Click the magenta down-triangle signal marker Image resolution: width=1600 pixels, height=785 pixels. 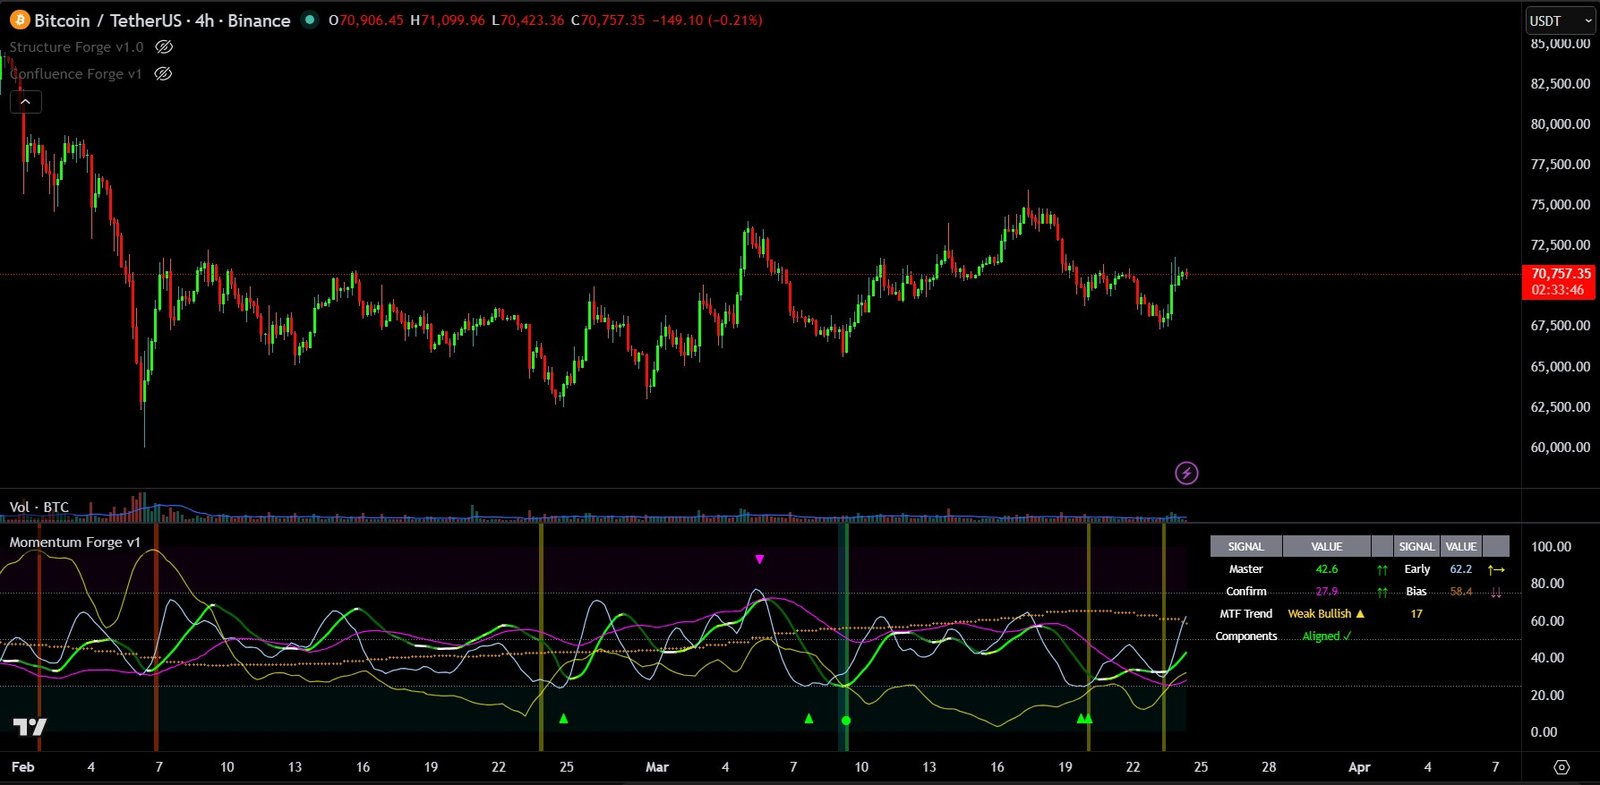point(759,560)
